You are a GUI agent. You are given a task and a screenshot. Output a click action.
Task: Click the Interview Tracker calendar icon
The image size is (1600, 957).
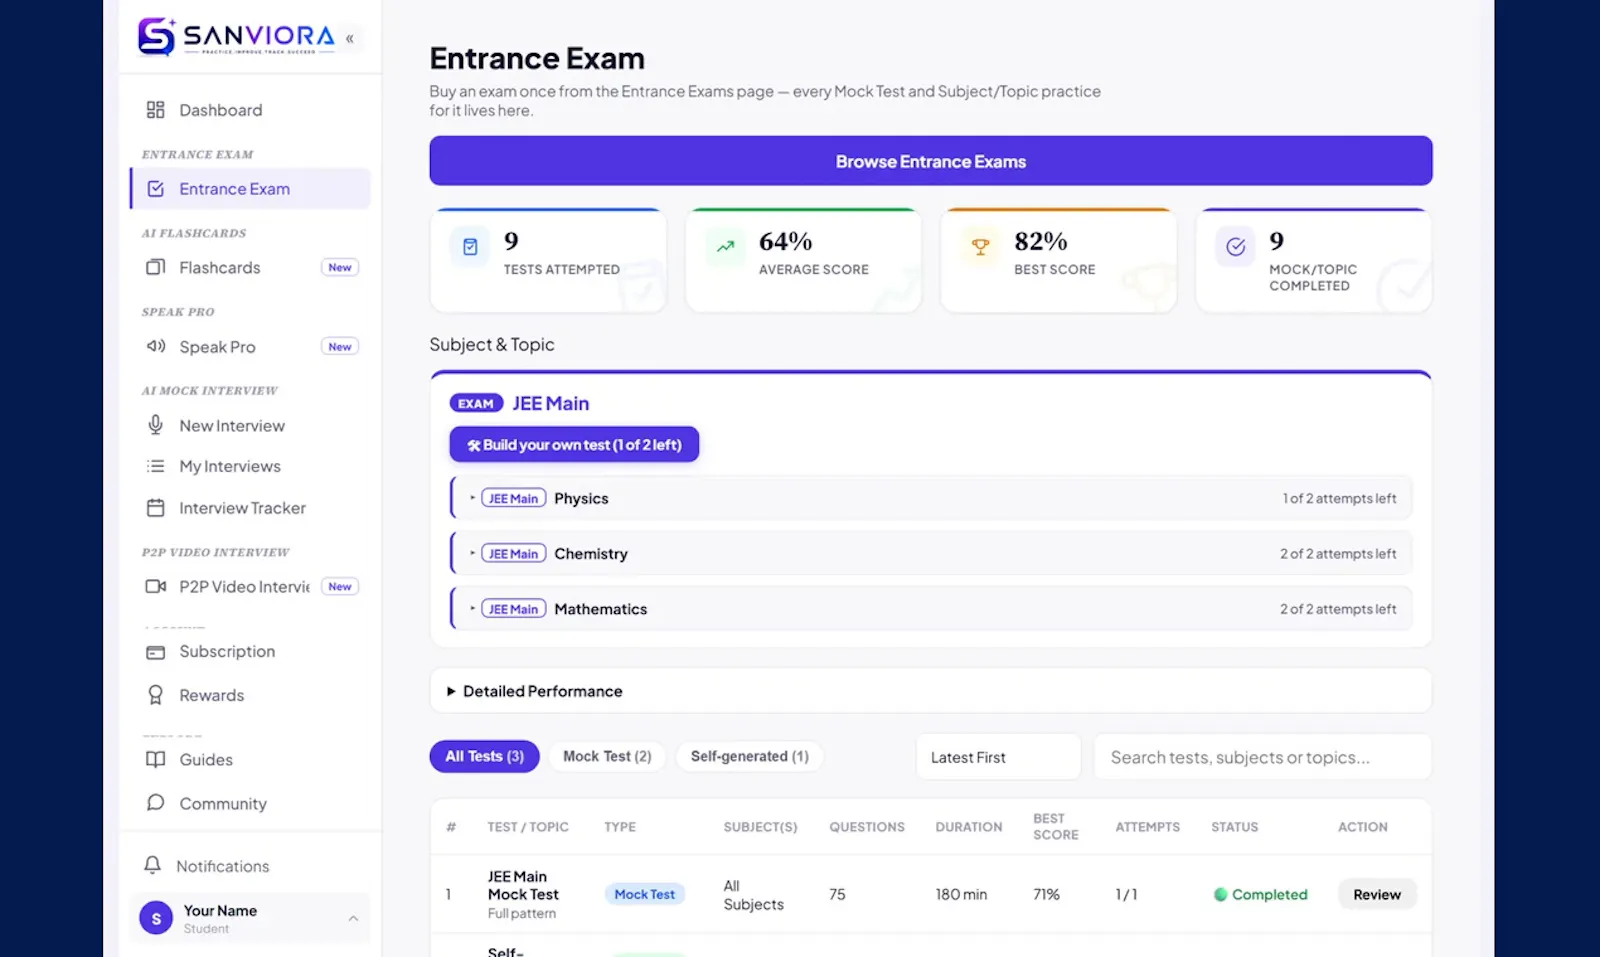tap(156, 508)
